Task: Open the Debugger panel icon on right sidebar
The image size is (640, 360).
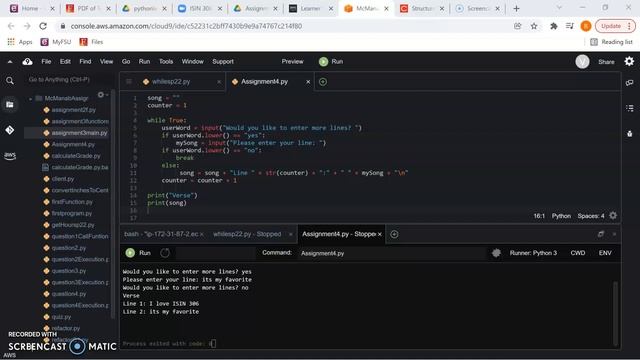Action: [x=629, y=133]
